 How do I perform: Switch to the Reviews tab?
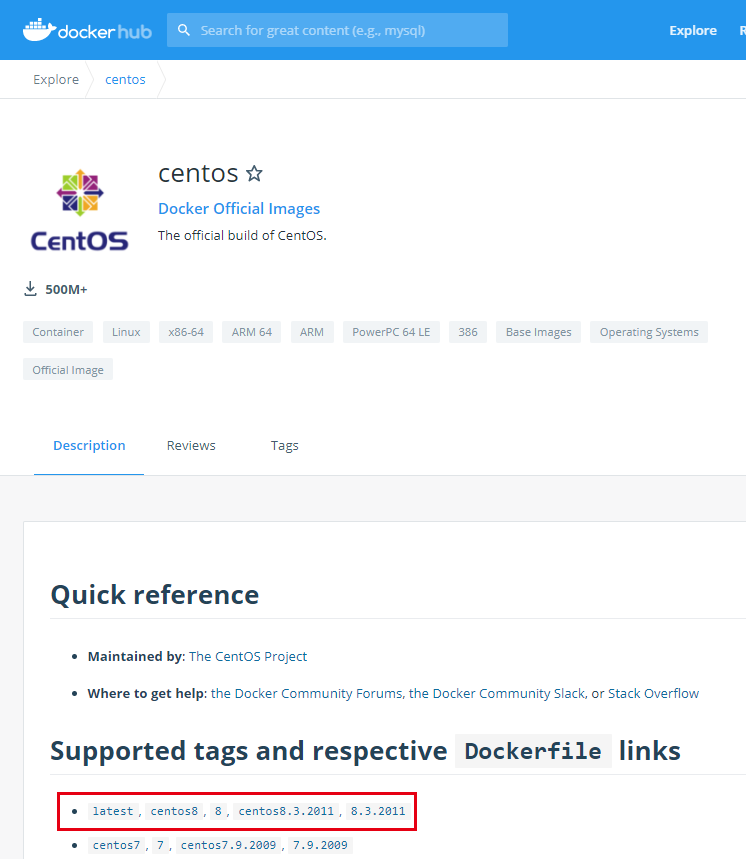point(191,445)
